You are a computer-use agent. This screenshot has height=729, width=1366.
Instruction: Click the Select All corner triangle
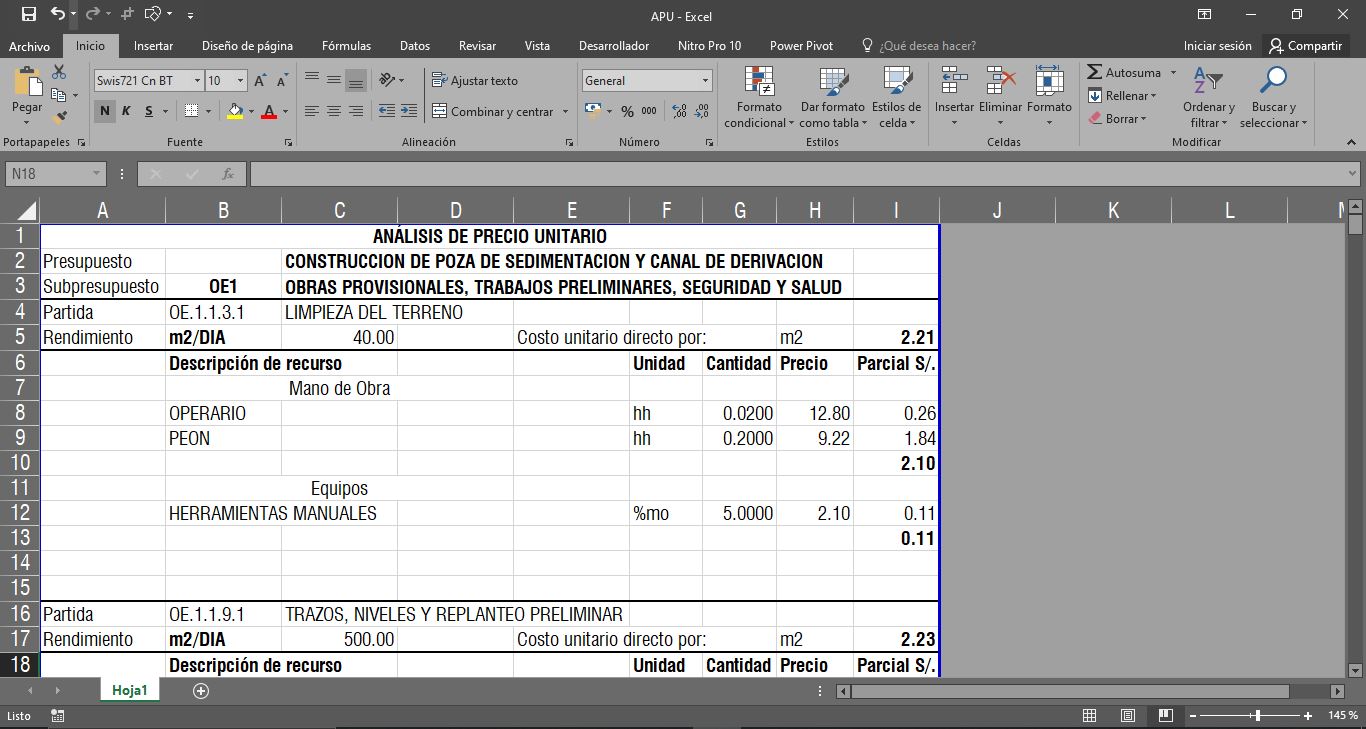point(27,210)
